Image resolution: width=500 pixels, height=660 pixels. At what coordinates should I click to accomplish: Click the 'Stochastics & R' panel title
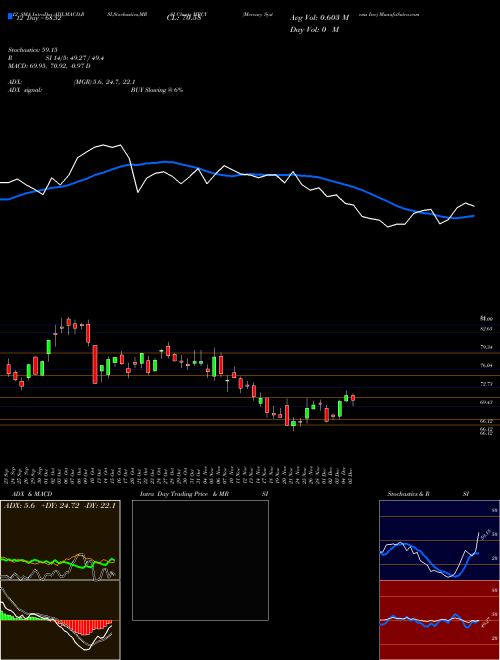coord(409,494)
